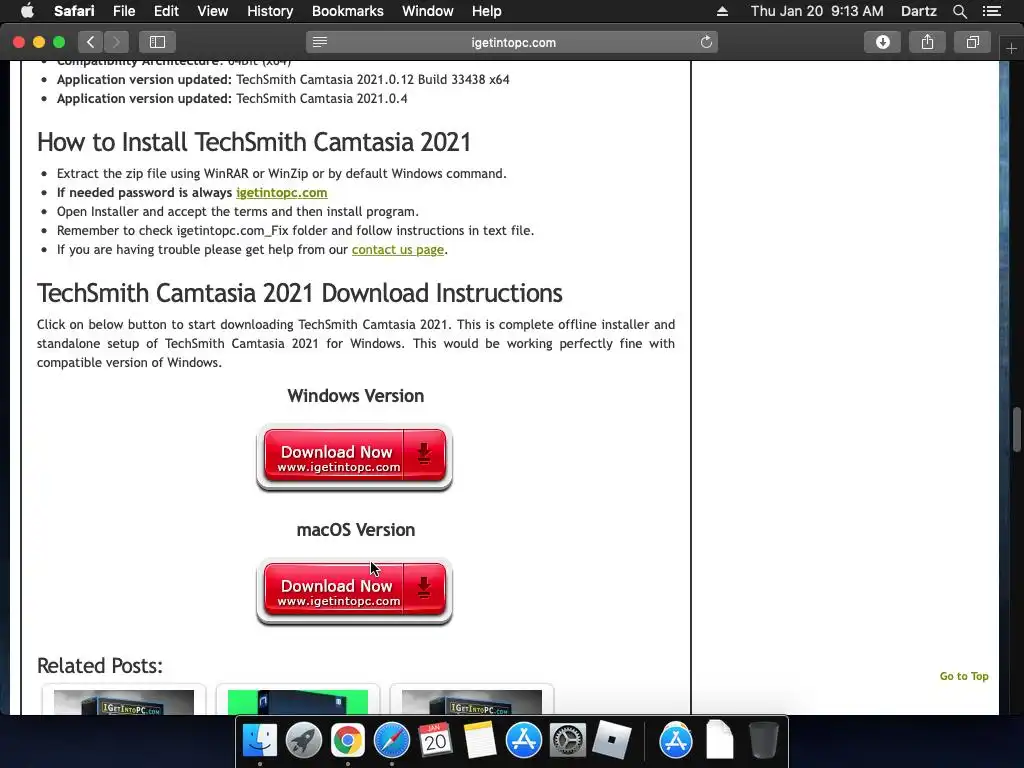Click the igetintopc.com address field
Viewport: 1024px width, 768px height.
coord(513,42)
